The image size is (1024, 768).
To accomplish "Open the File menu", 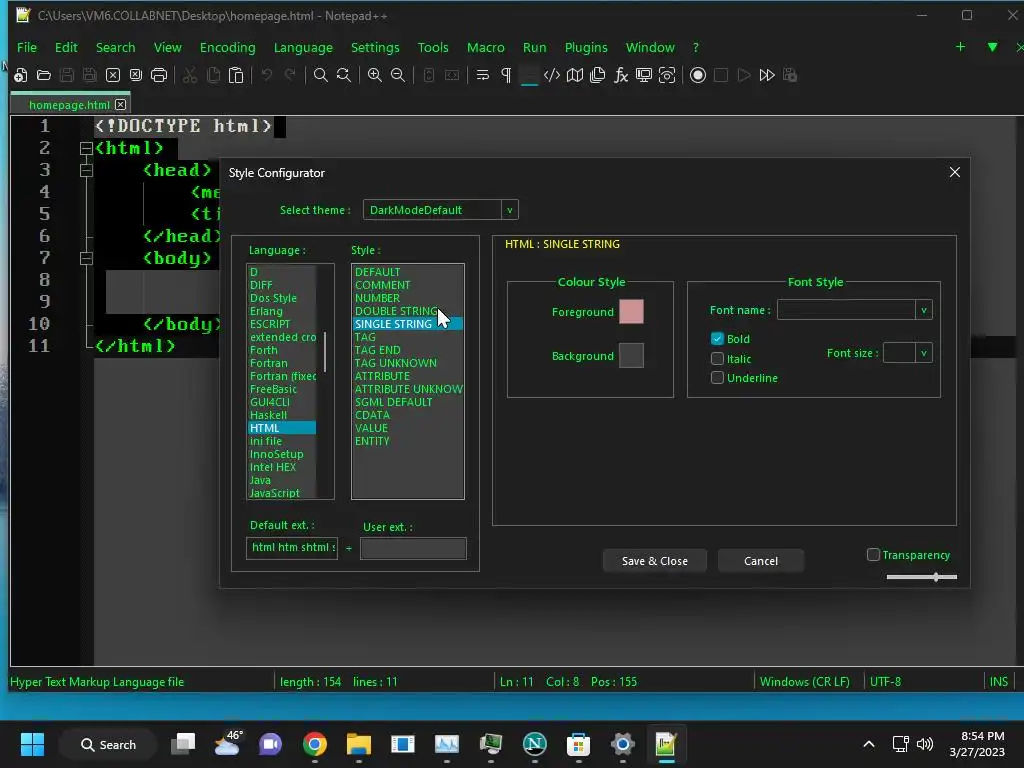I will (x=27, y=47).
